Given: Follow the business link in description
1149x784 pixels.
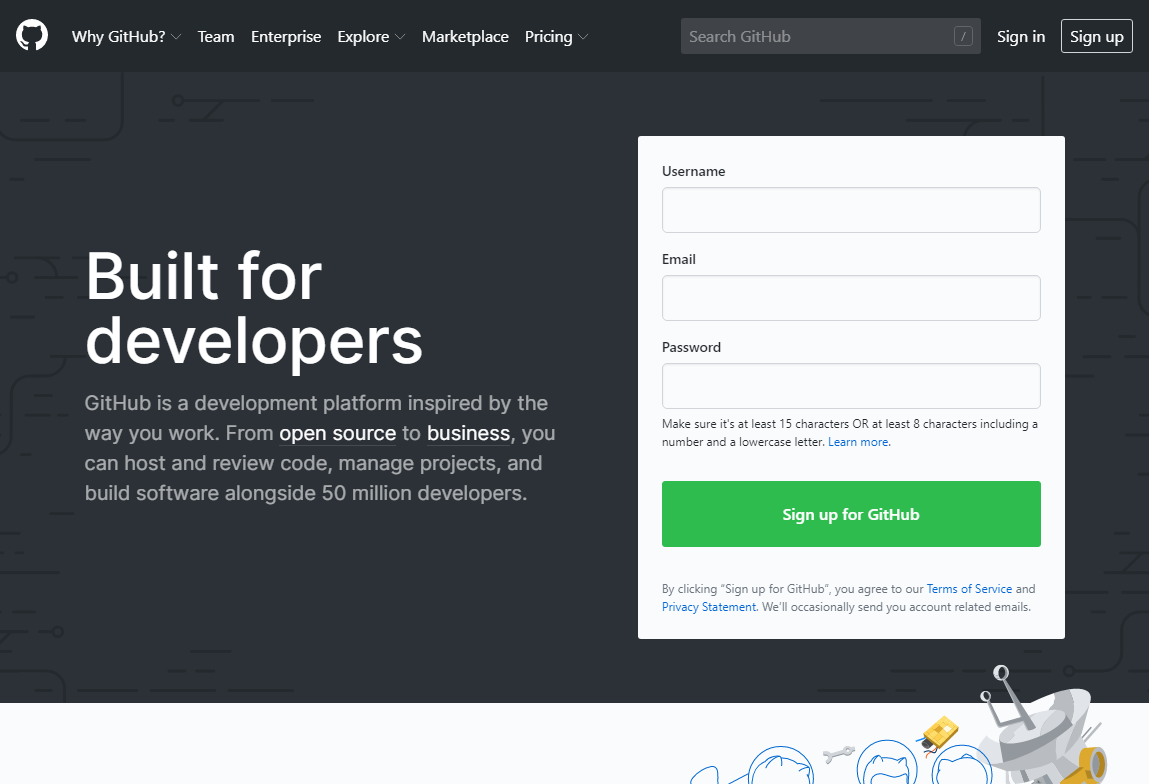Looking at the screenshot, I should tap(468, 434).
